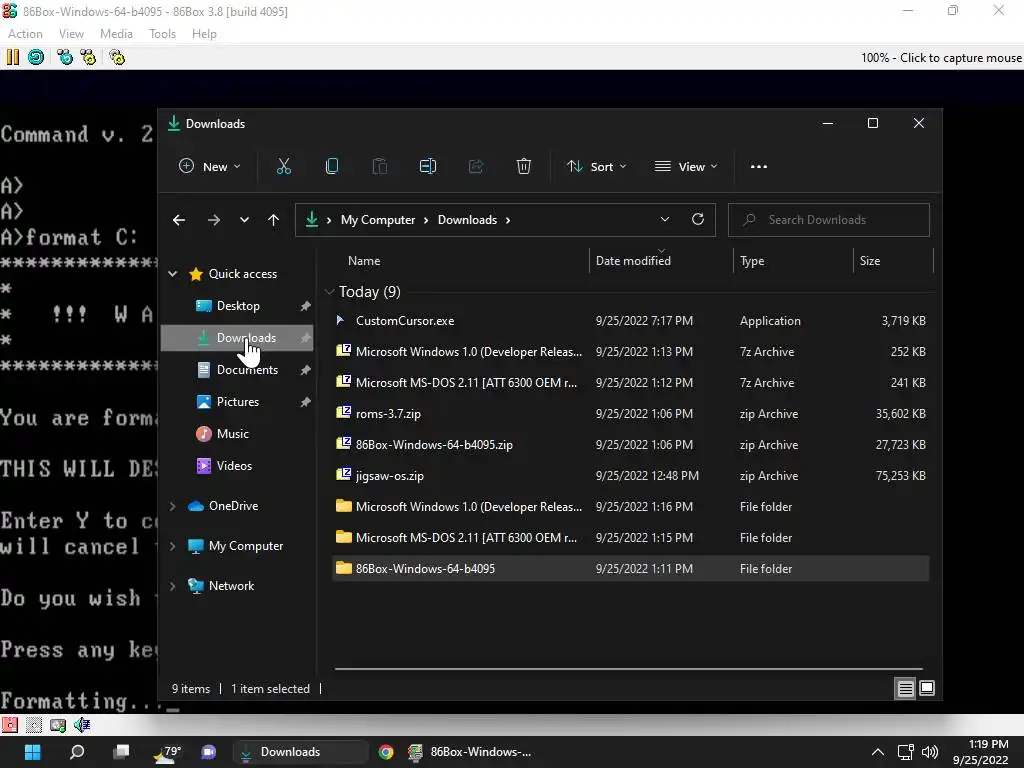This screenshot has width=1024, height=768.
Task: Open 86Box Help menu
Action: pos(204,34)
